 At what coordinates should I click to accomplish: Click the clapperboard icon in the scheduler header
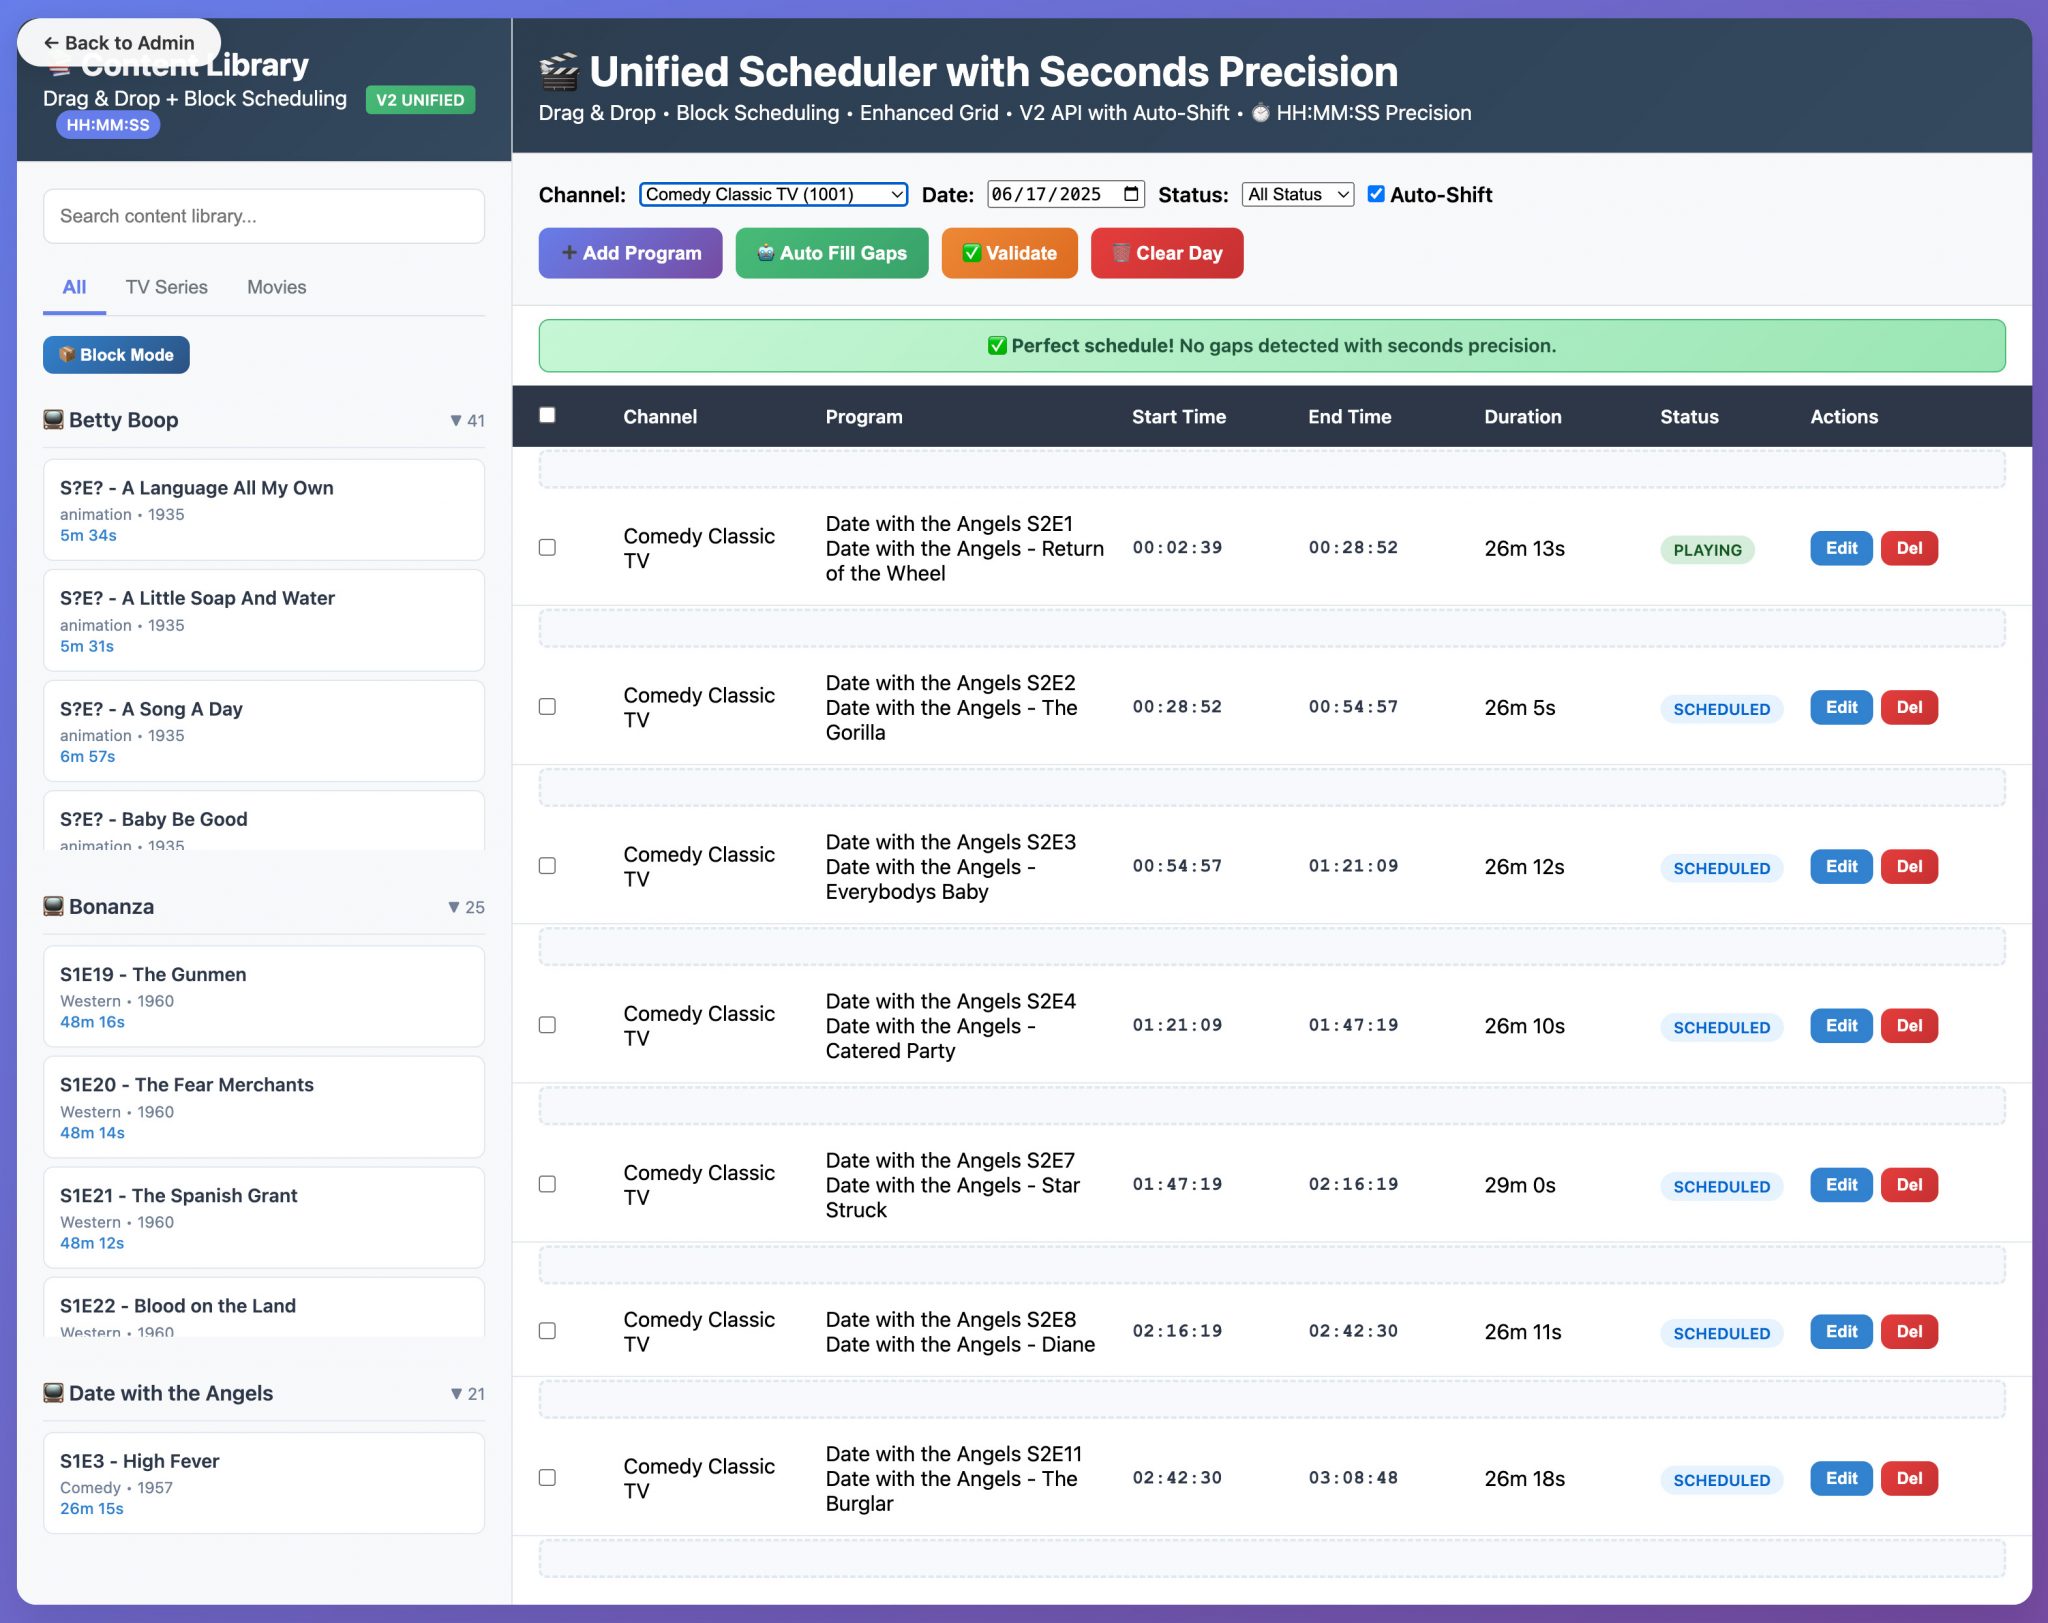(559, 70)
